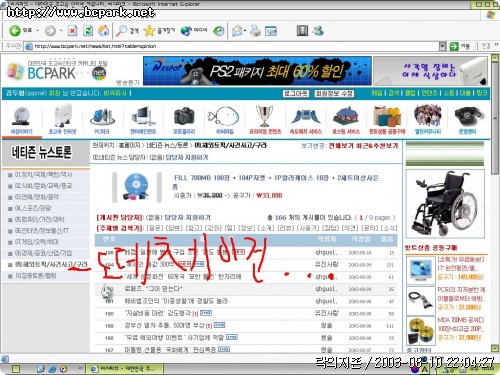Click the handwritten-text banner beside the PS2 ad
This screenshot has height=375, width=500.
(x=430, y=71)
